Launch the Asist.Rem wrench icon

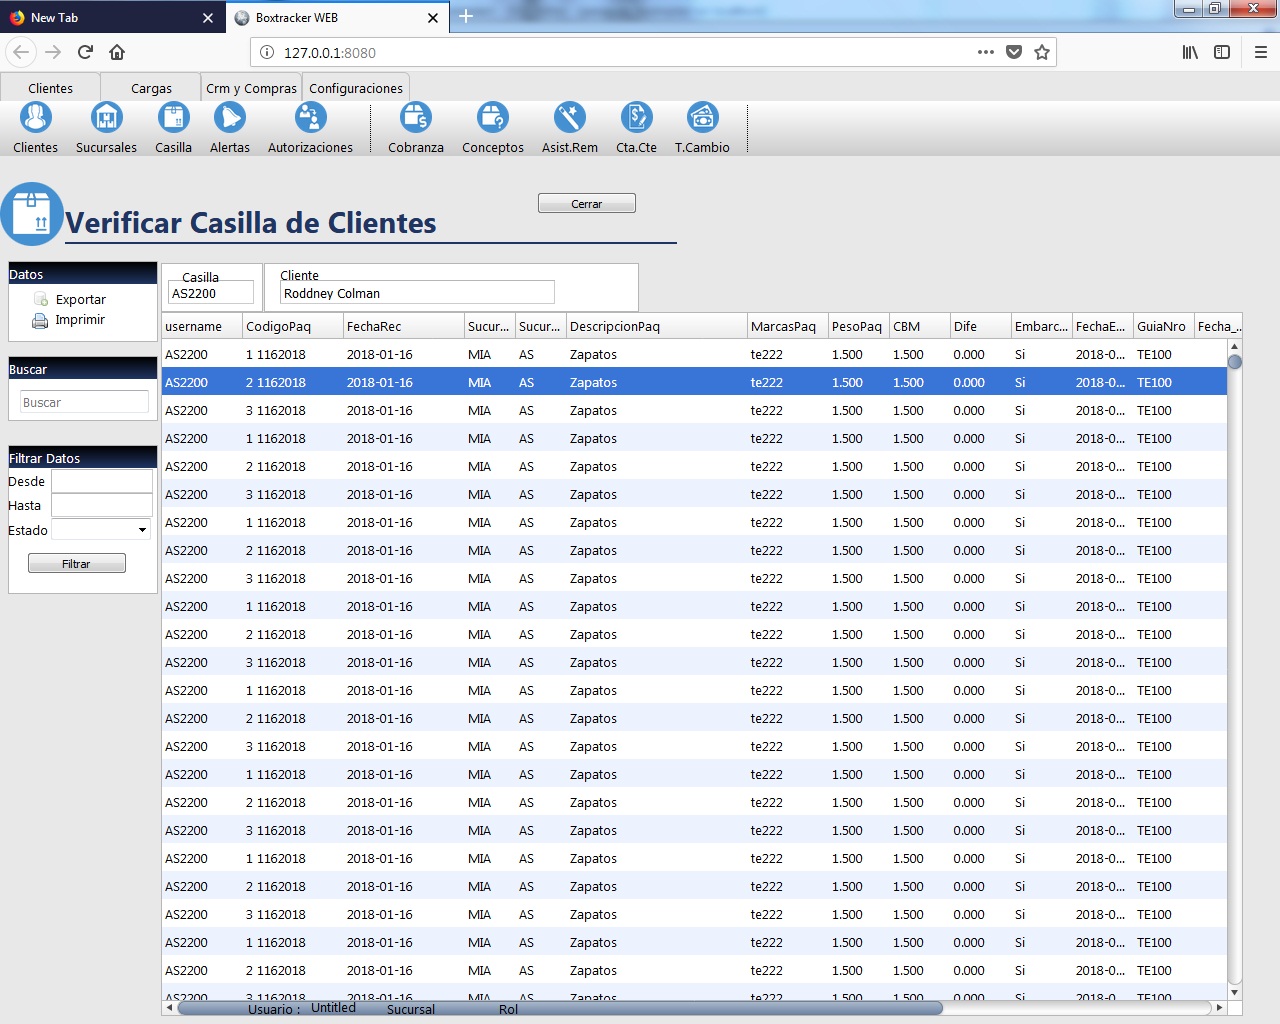coord(569,119)
